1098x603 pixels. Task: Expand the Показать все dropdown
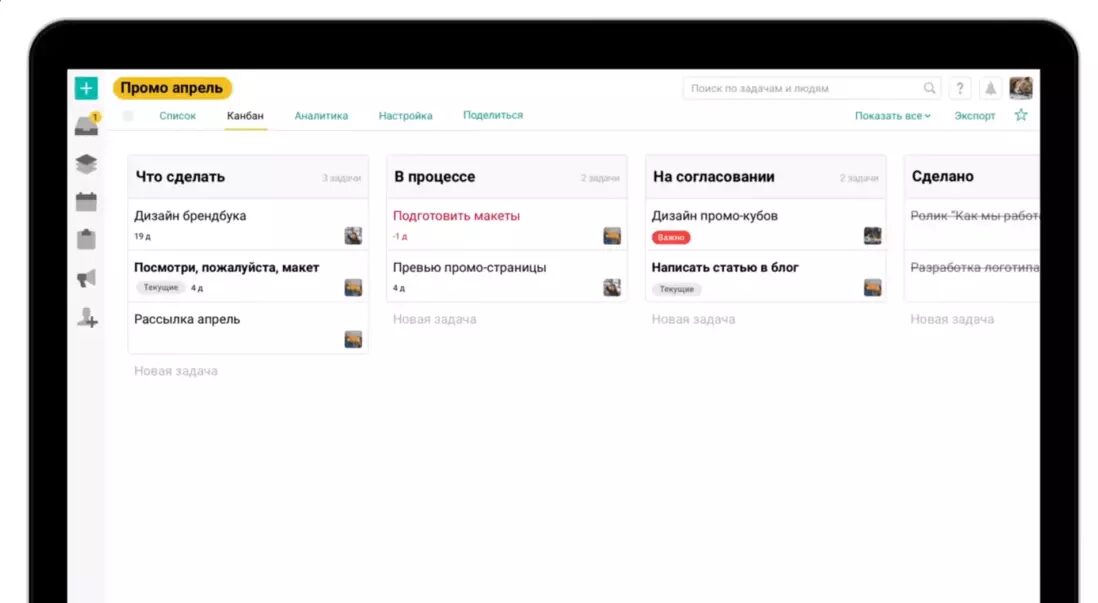point(892,116)
